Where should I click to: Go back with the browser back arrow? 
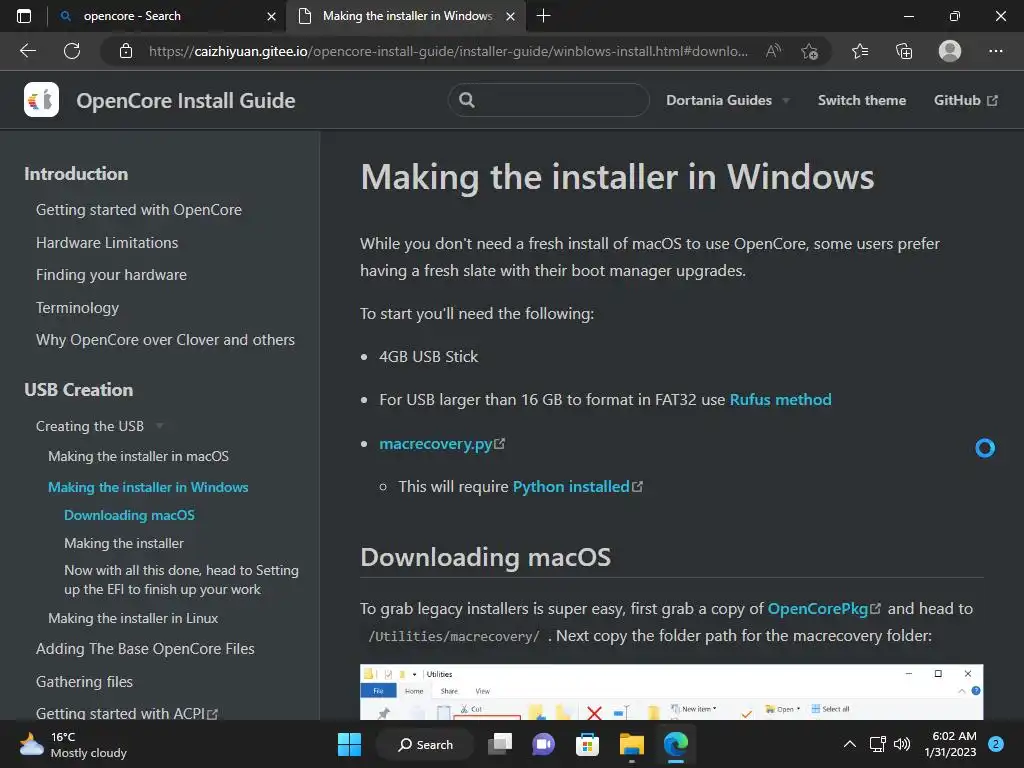27,51
